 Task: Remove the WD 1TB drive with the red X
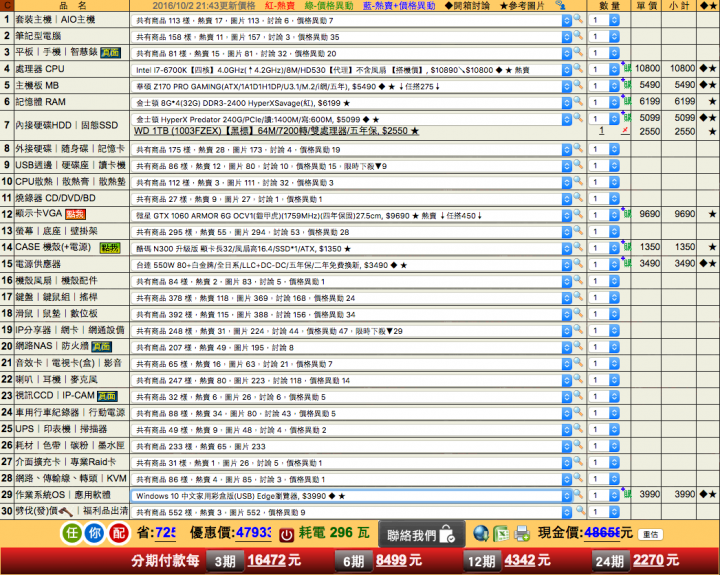pyautogui.click(x=624, y=131)
